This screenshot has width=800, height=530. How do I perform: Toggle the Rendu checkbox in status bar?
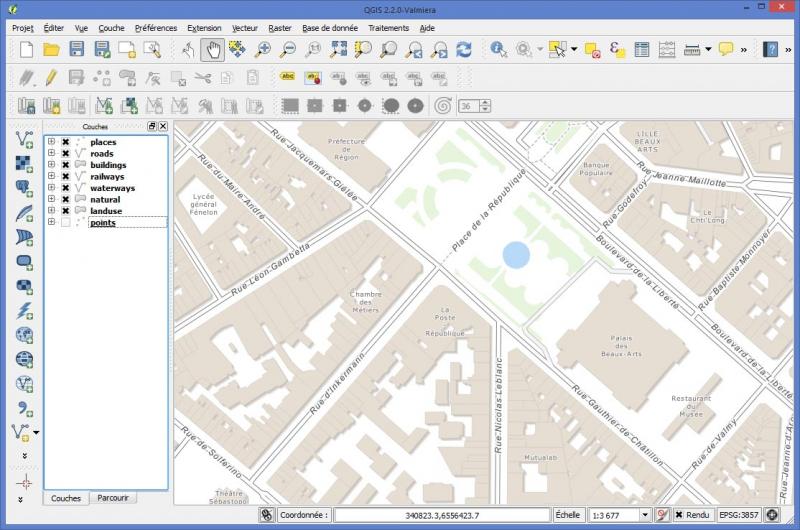coord(678,515)
